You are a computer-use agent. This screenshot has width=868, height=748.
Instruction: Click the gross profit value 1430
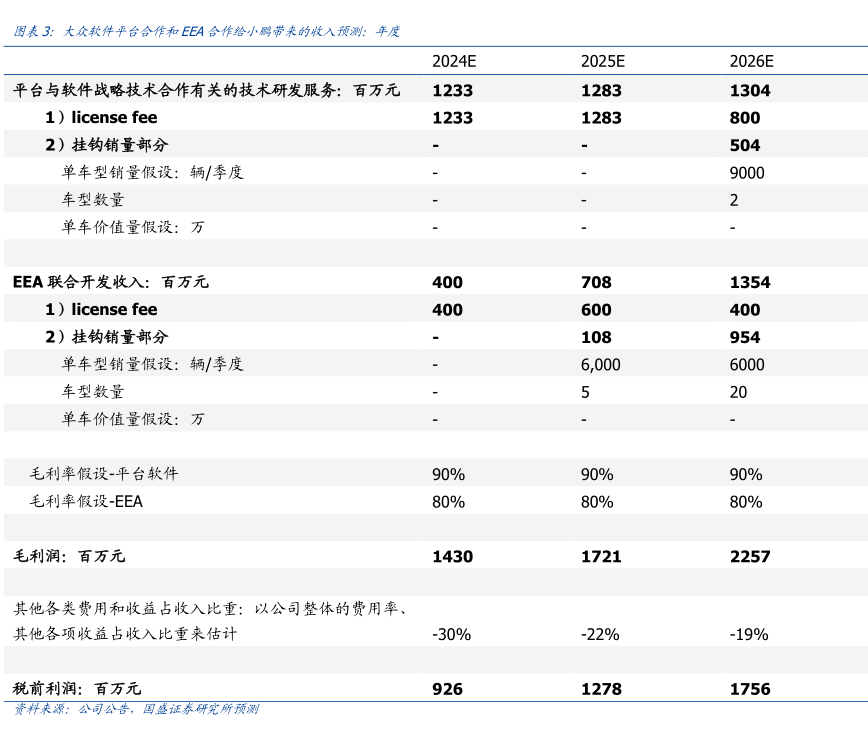click(x=453, y=556)
